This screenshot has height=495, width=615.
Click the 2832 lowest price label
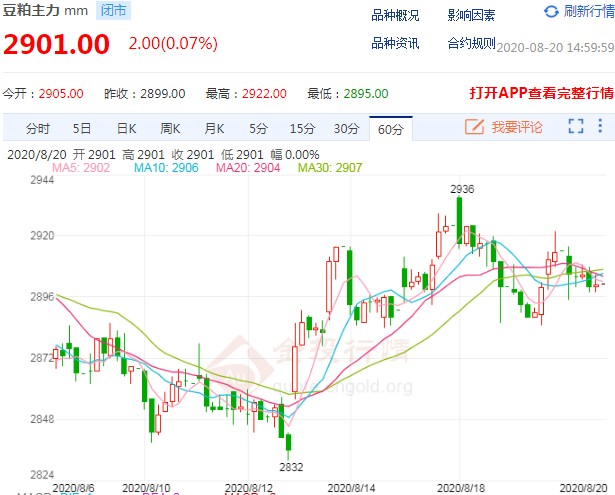(291, 467)
